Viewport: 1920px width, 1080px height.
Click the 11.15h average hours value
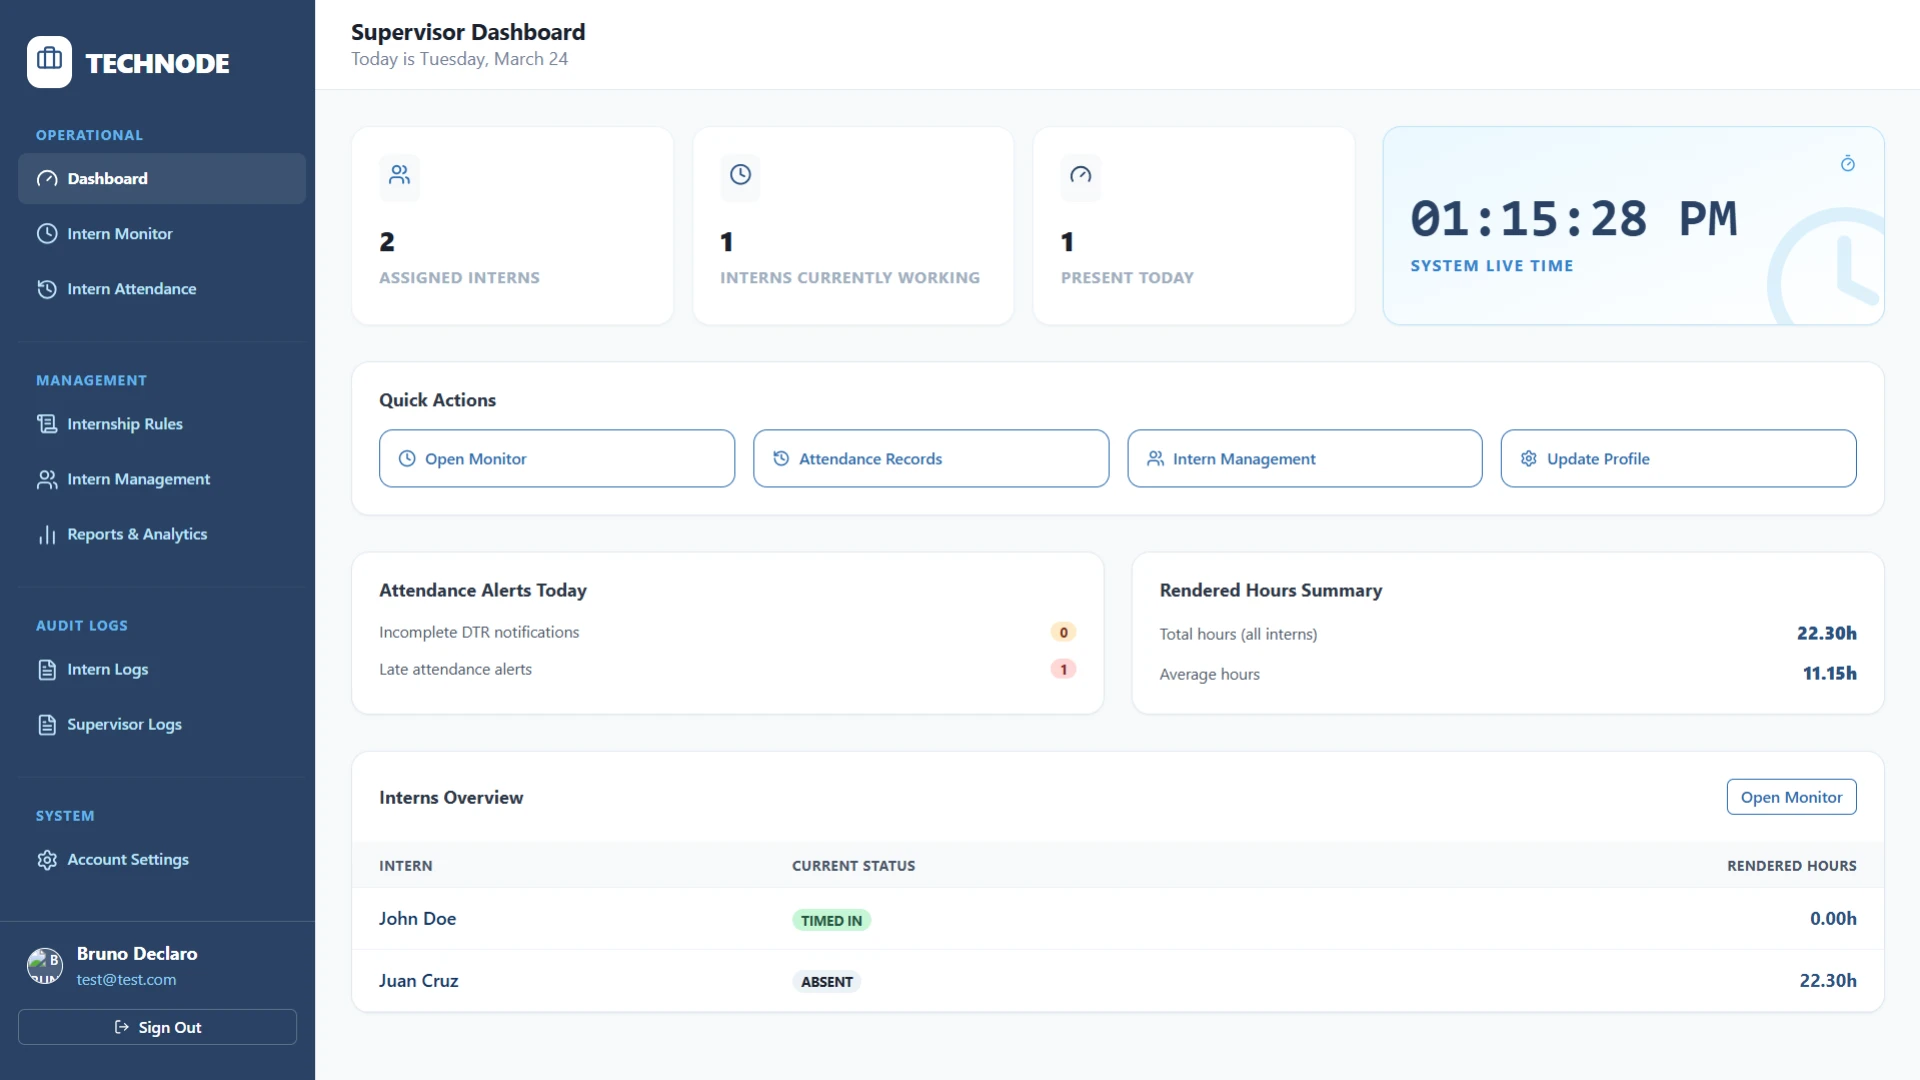pos(1830,674)
